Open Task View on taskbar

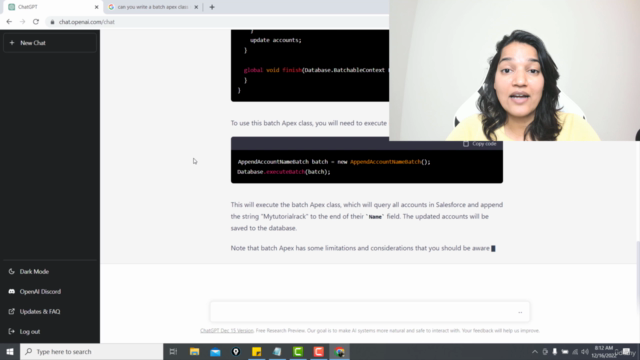click(x=173, y=351)
